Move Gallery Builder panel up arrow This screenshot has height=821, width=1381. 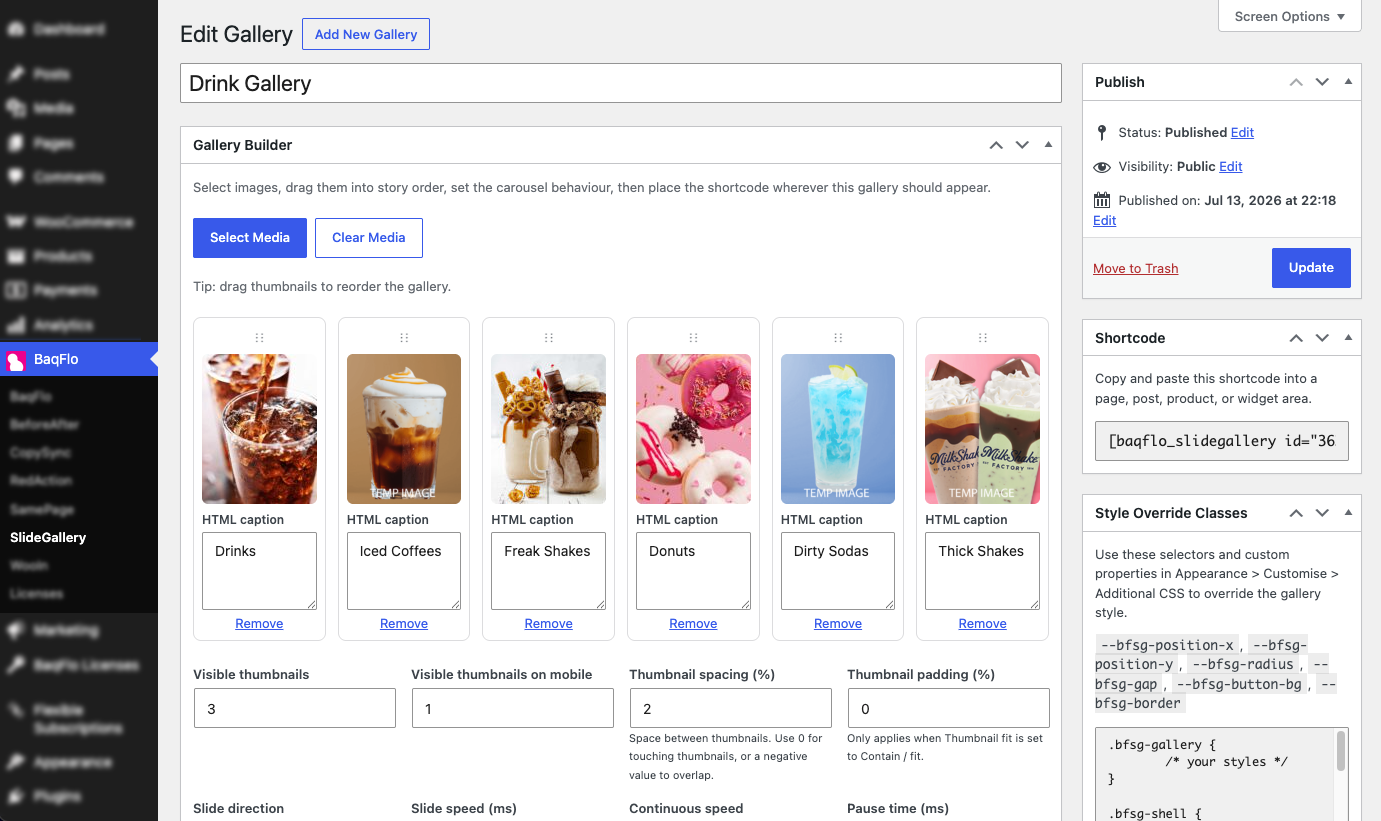click(x=996, y=145)
